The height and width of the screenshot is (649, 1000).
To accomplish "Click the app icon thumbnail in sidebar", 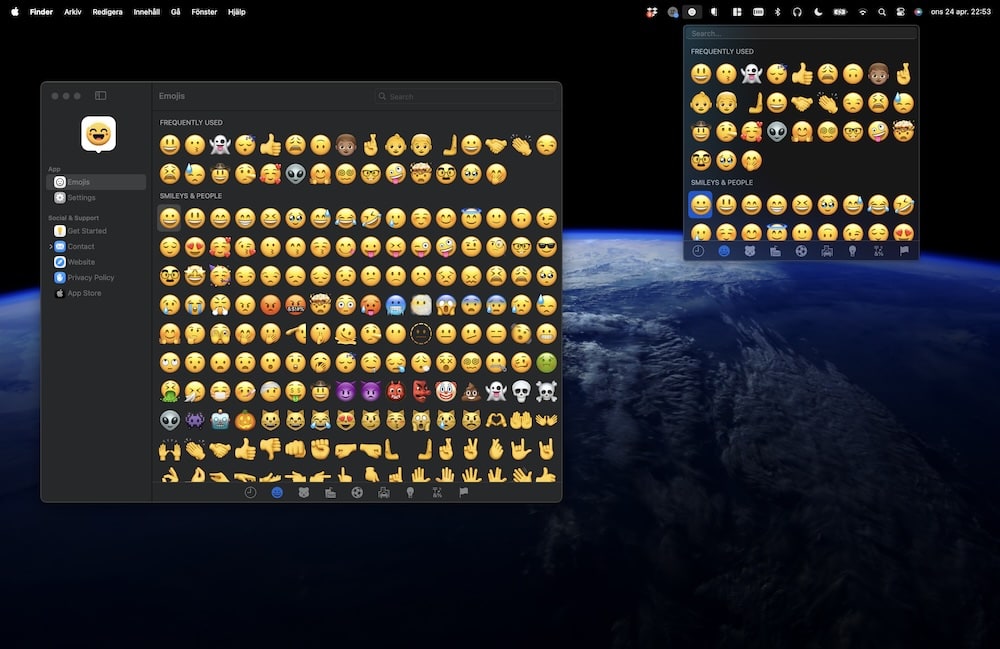I will point(98,134).
